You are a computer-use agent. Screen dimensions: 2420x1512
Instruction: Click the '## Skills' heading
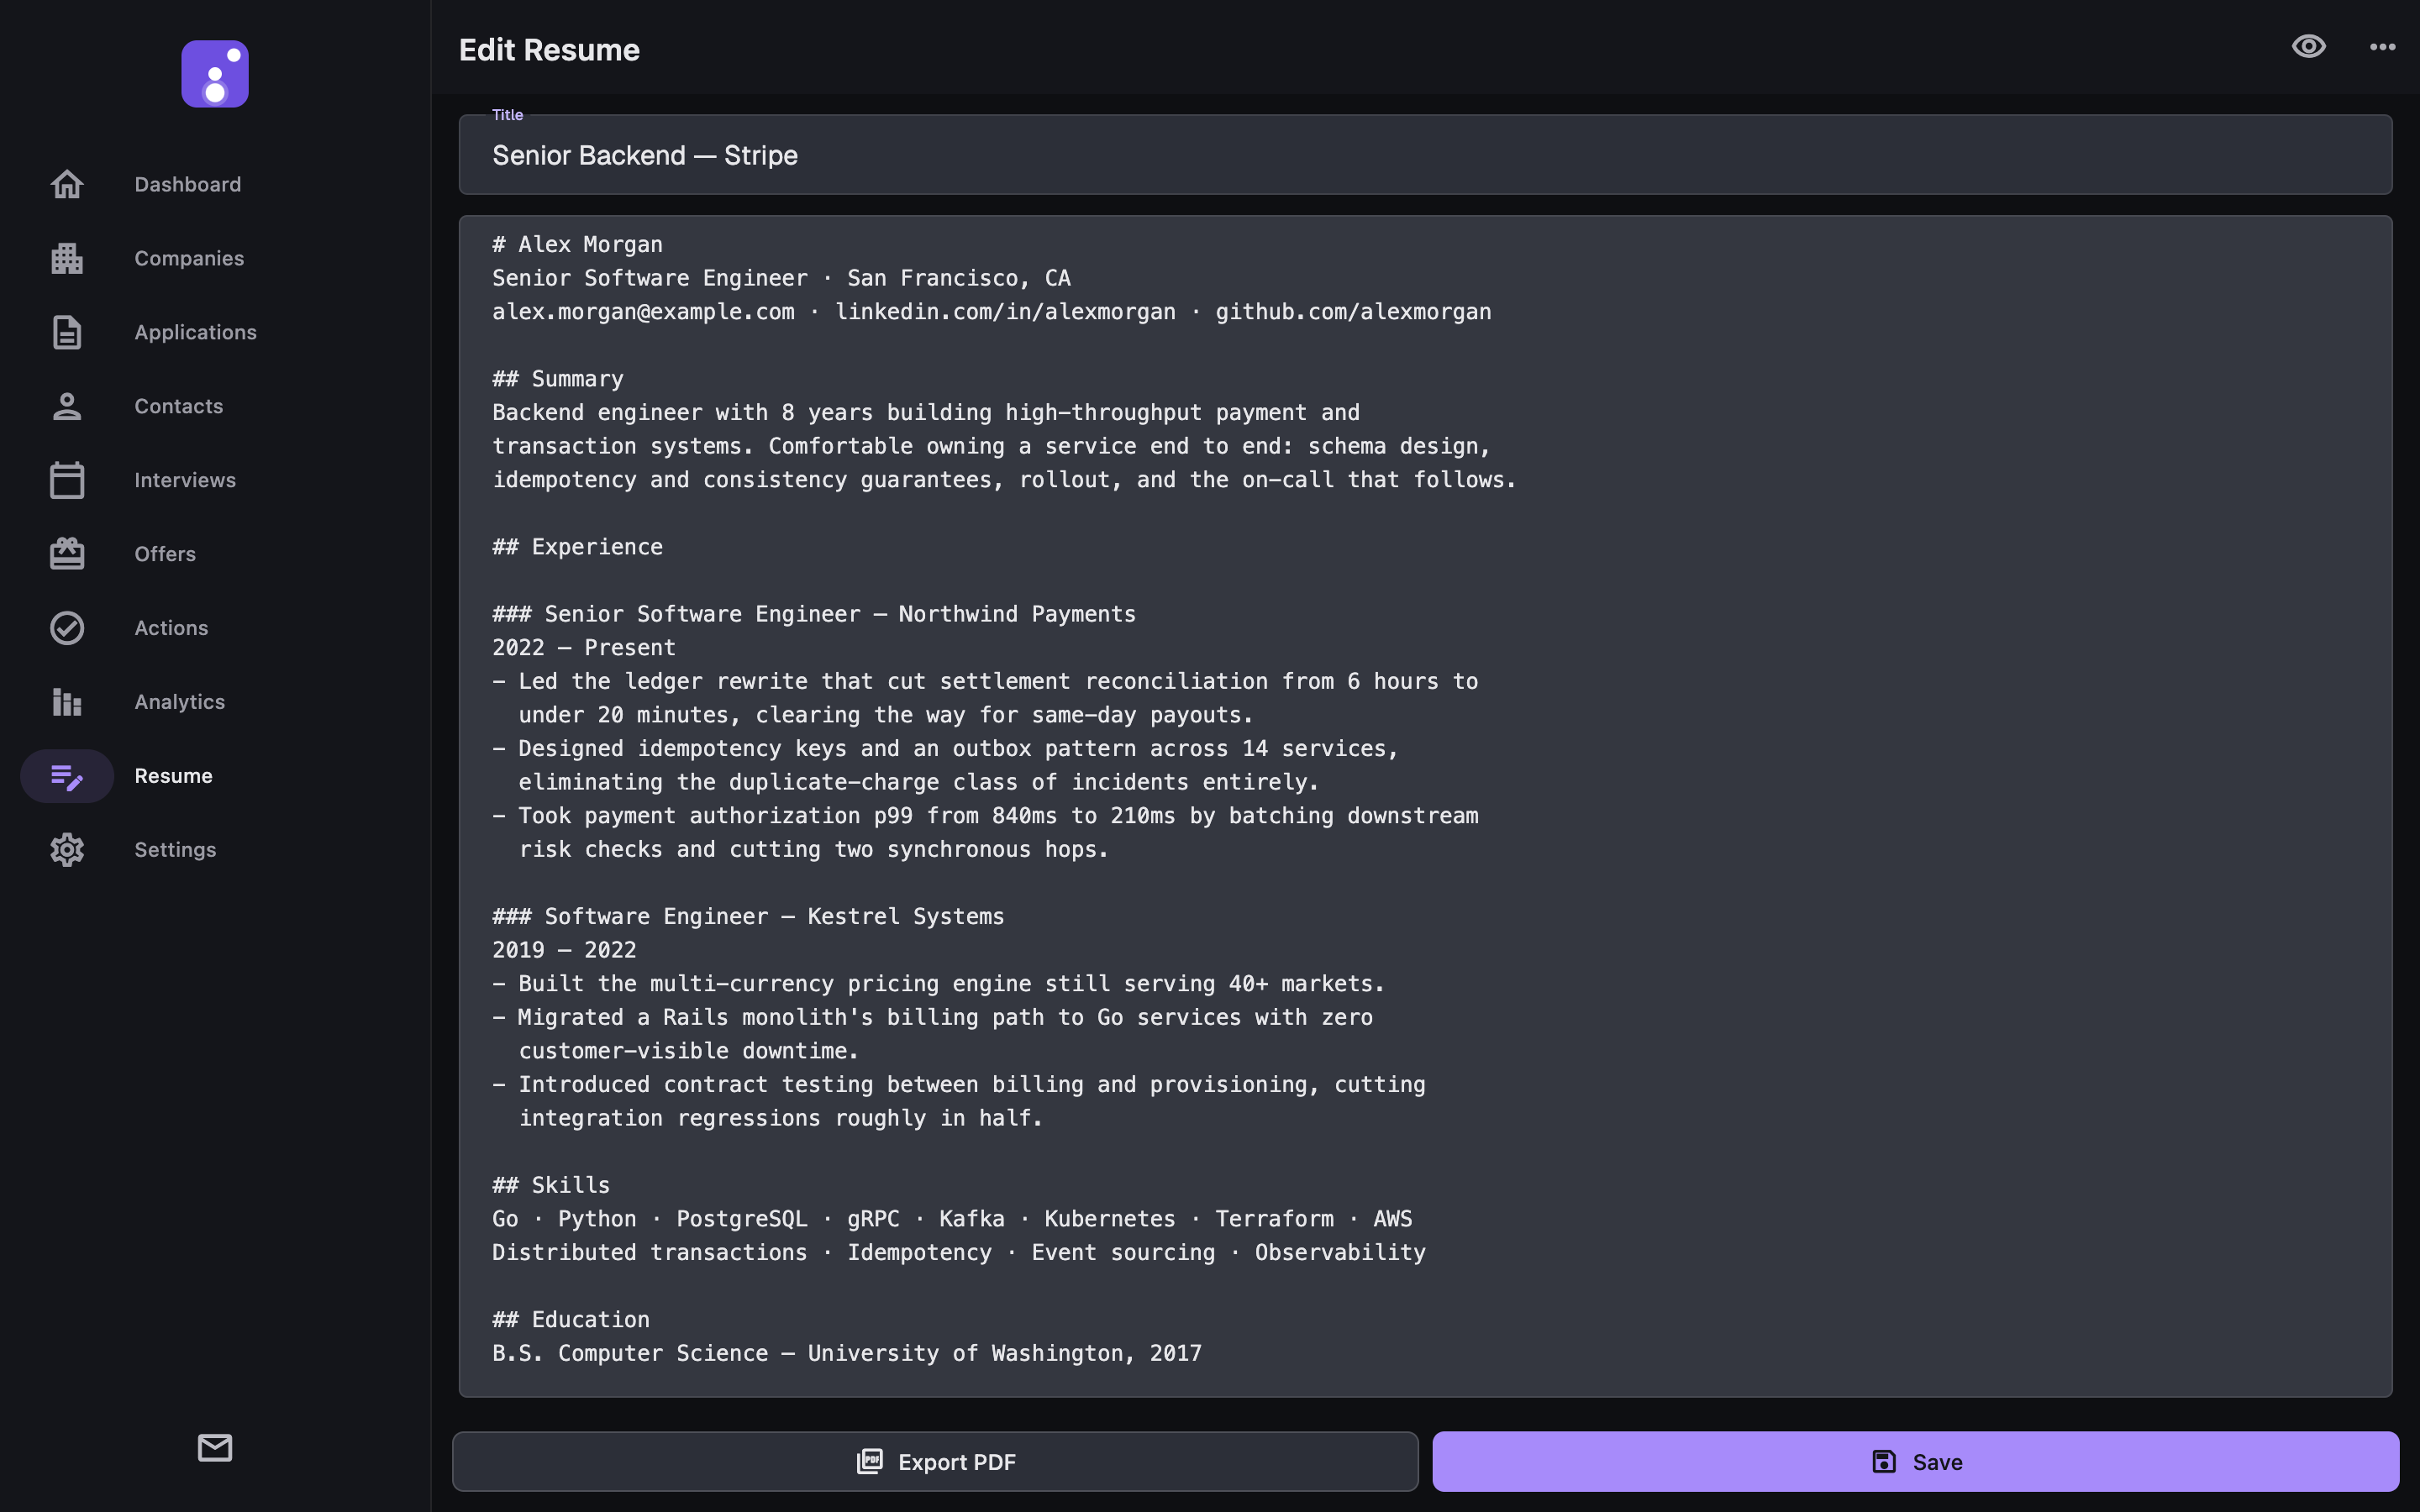(x=551, y=1185)
